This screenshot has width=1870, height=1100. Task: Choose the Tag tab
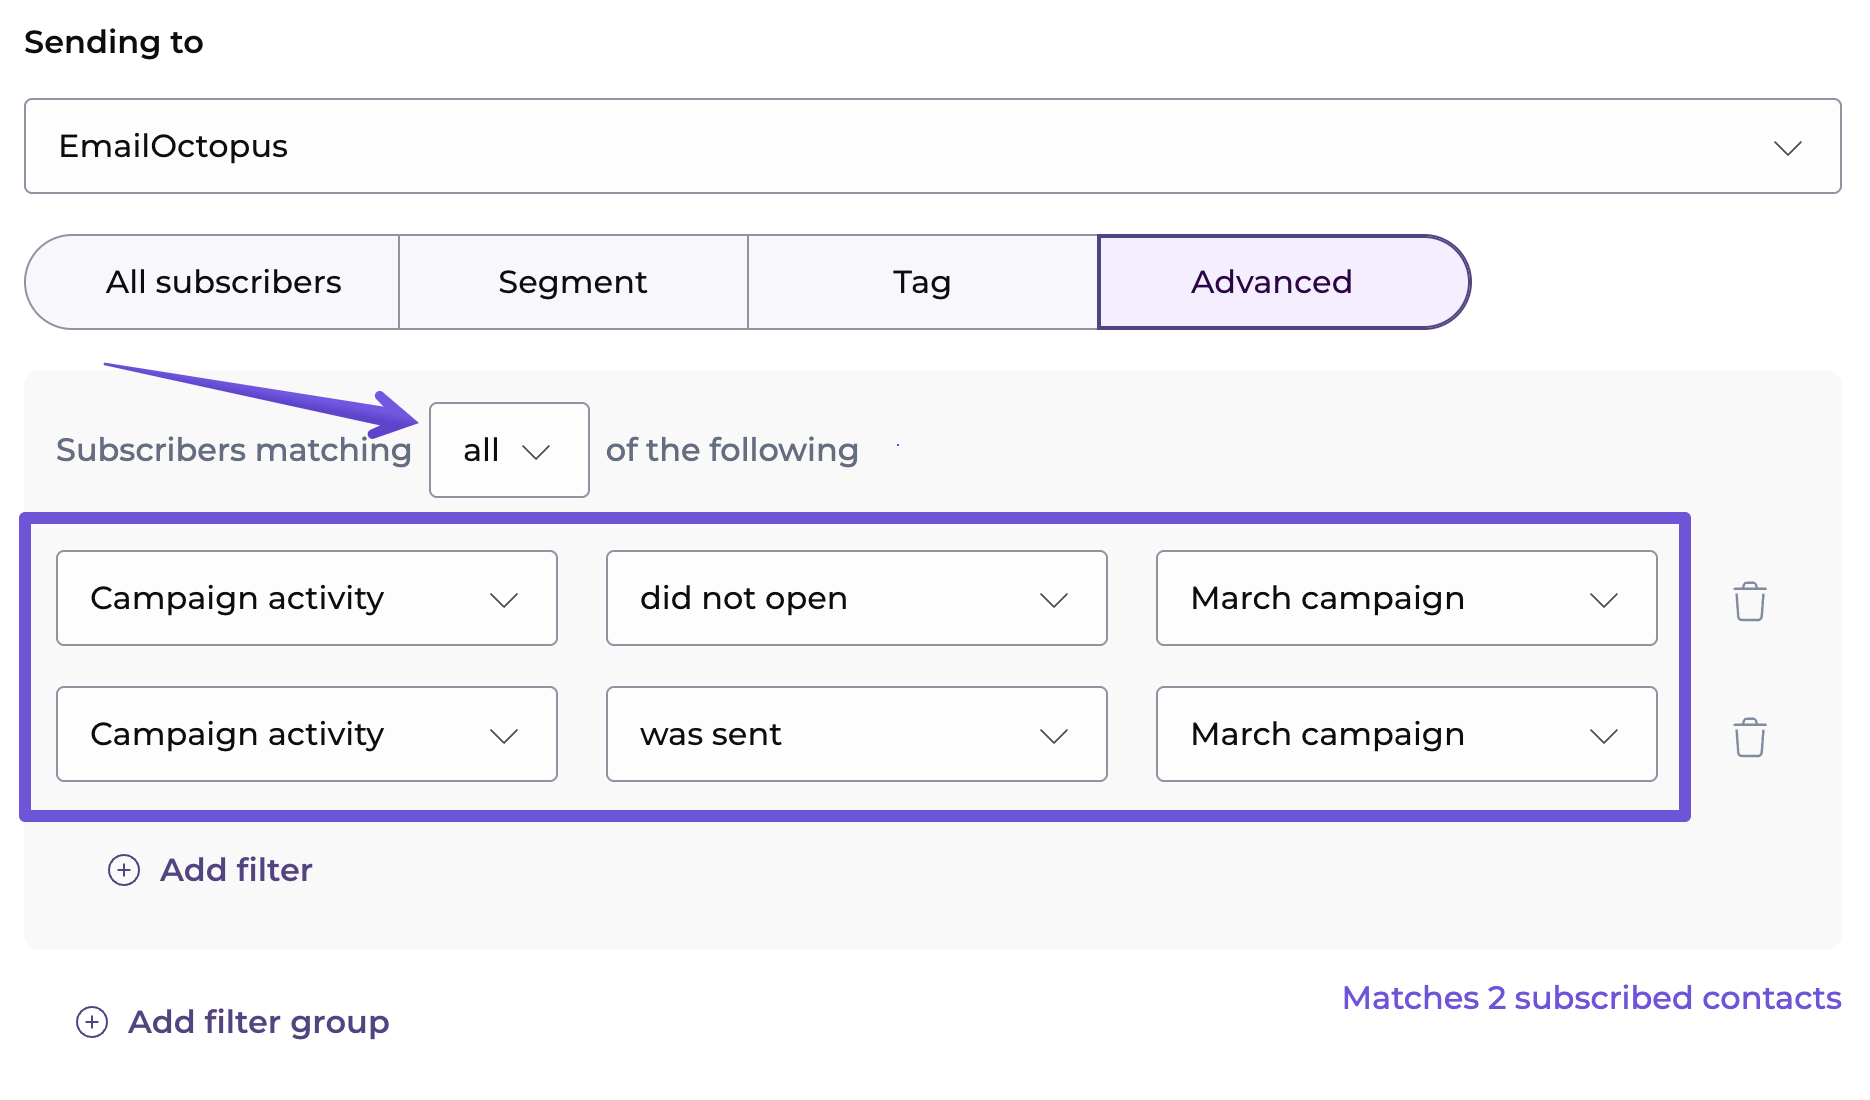(922, 282)
